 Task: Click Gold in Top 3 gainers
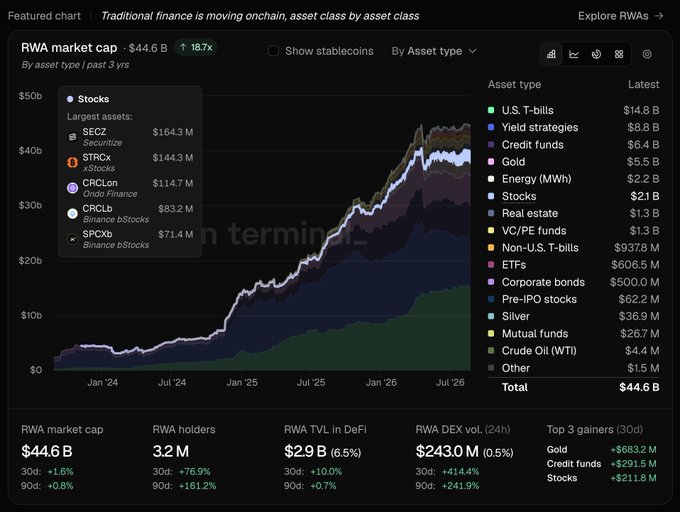(557, 450)
